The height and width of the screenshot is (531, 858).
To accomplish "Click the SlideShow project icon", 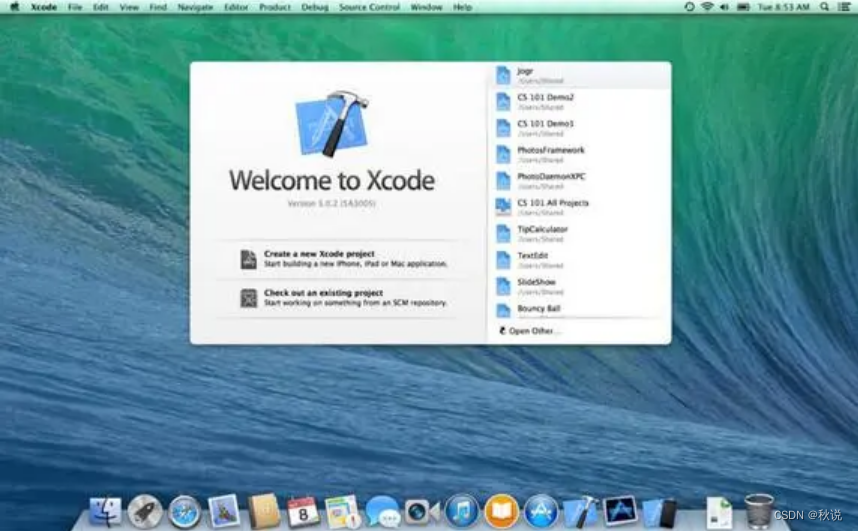I will click(x=503, y=286).
